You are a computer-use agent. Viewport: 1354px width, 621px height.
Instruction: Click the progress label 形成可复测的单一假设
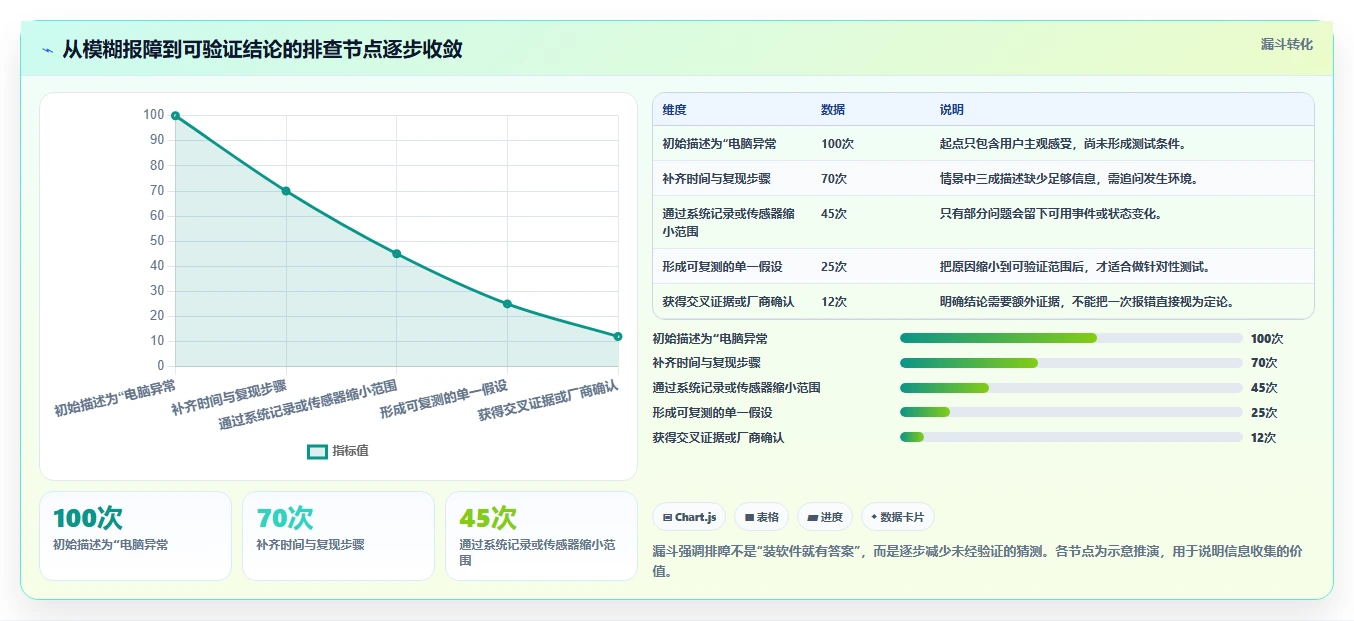tap(712, 413)
